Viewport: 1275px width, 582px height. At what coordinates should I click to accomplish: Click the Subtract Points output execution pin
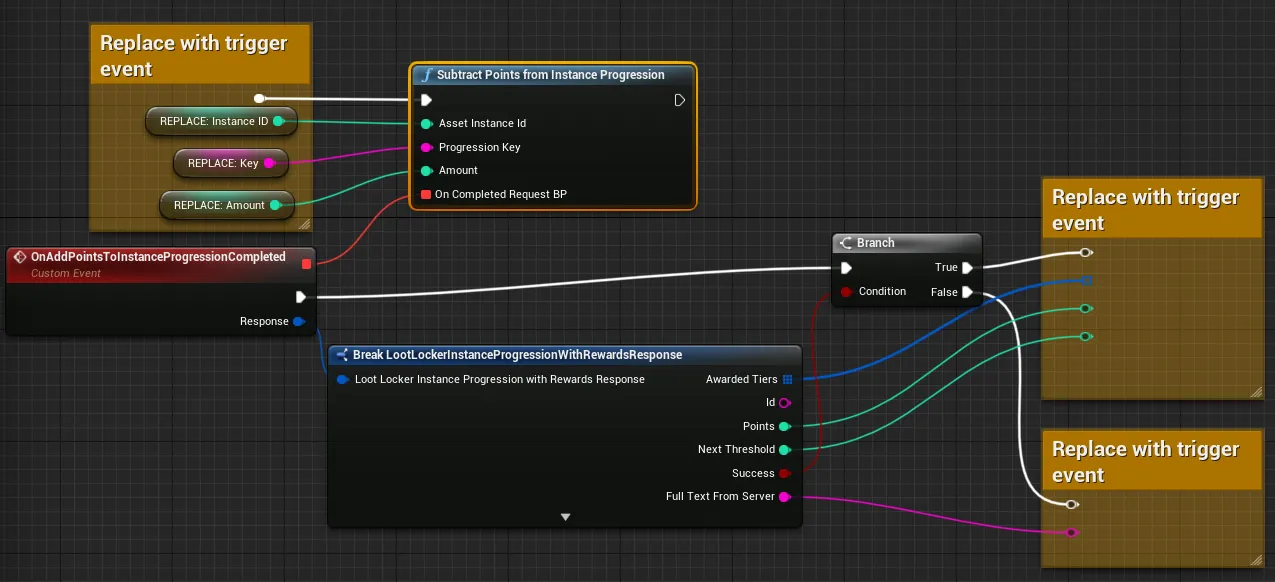click(680, 100)
